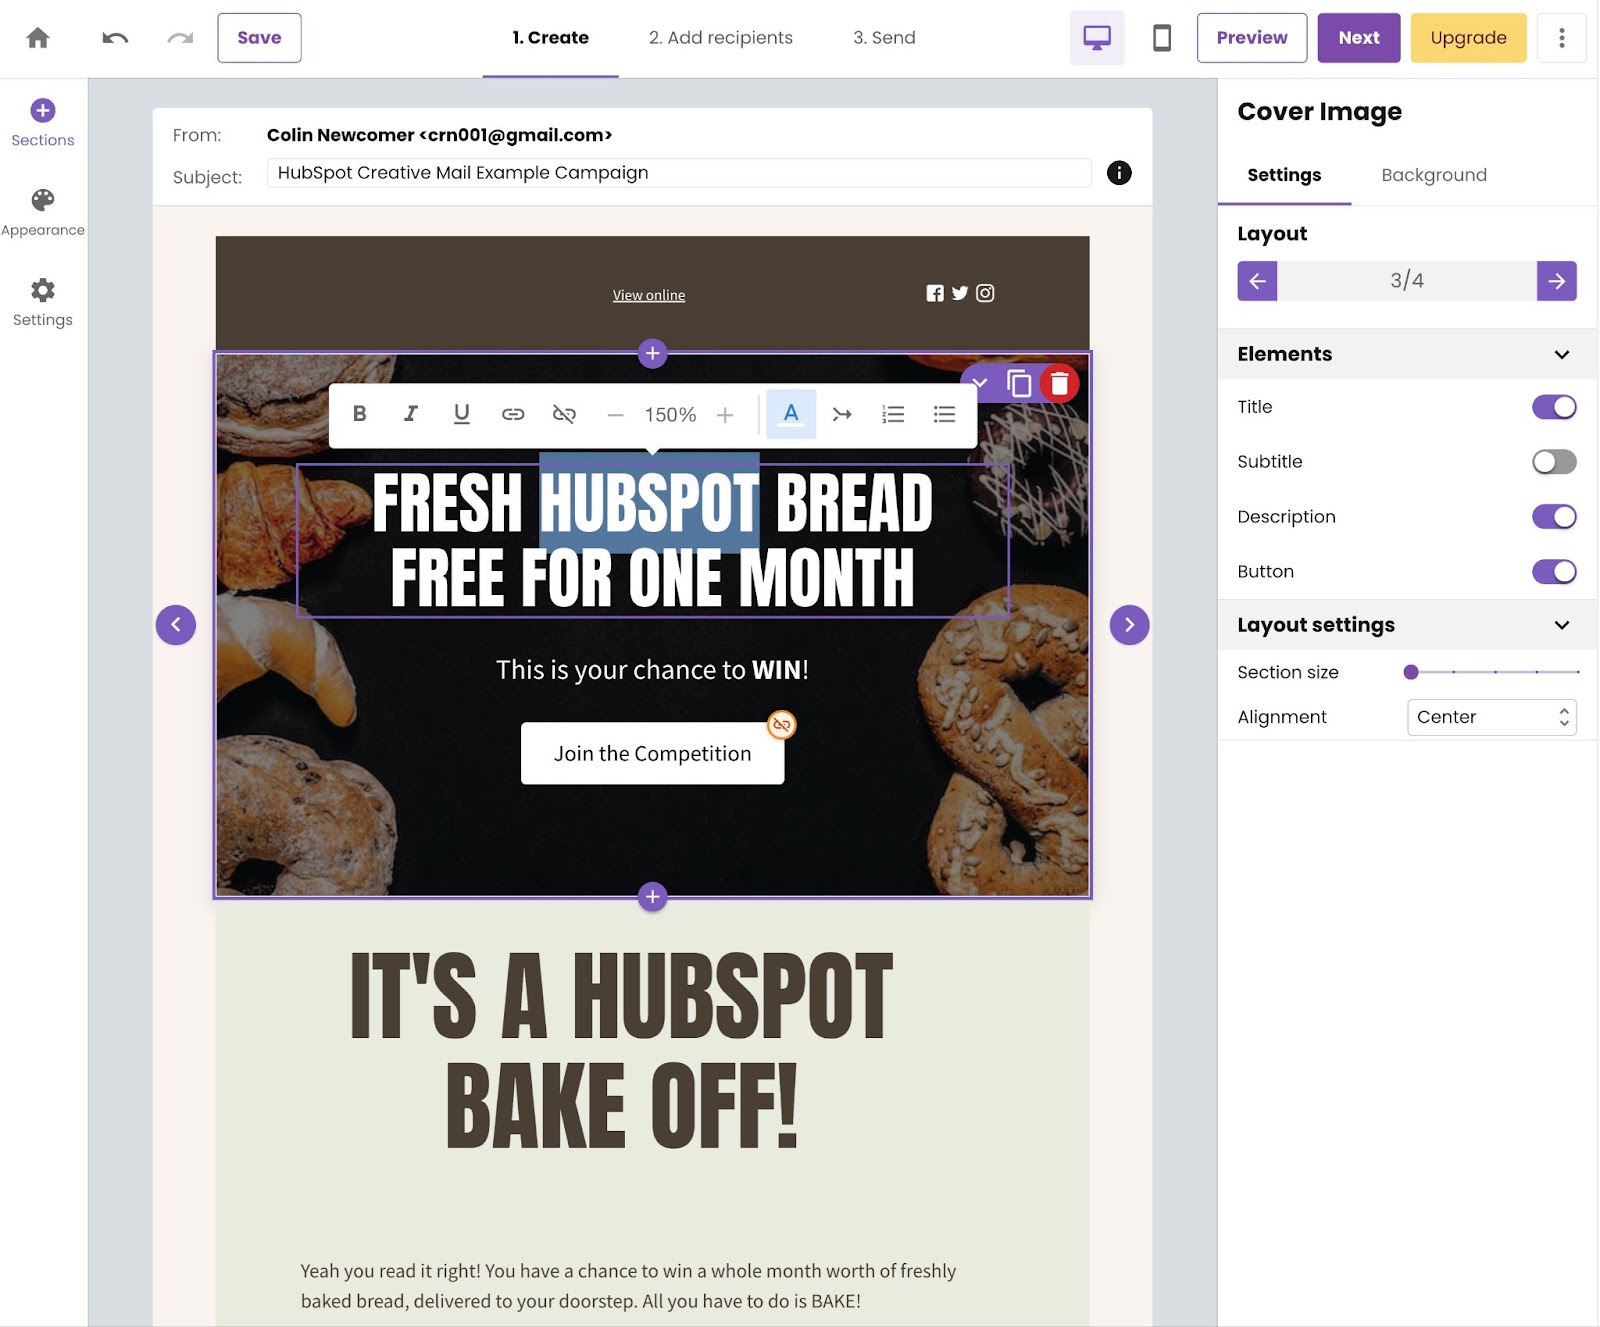Open the Alignment dropdown
1600x1327 pixels.
[x=1491, y=717]
